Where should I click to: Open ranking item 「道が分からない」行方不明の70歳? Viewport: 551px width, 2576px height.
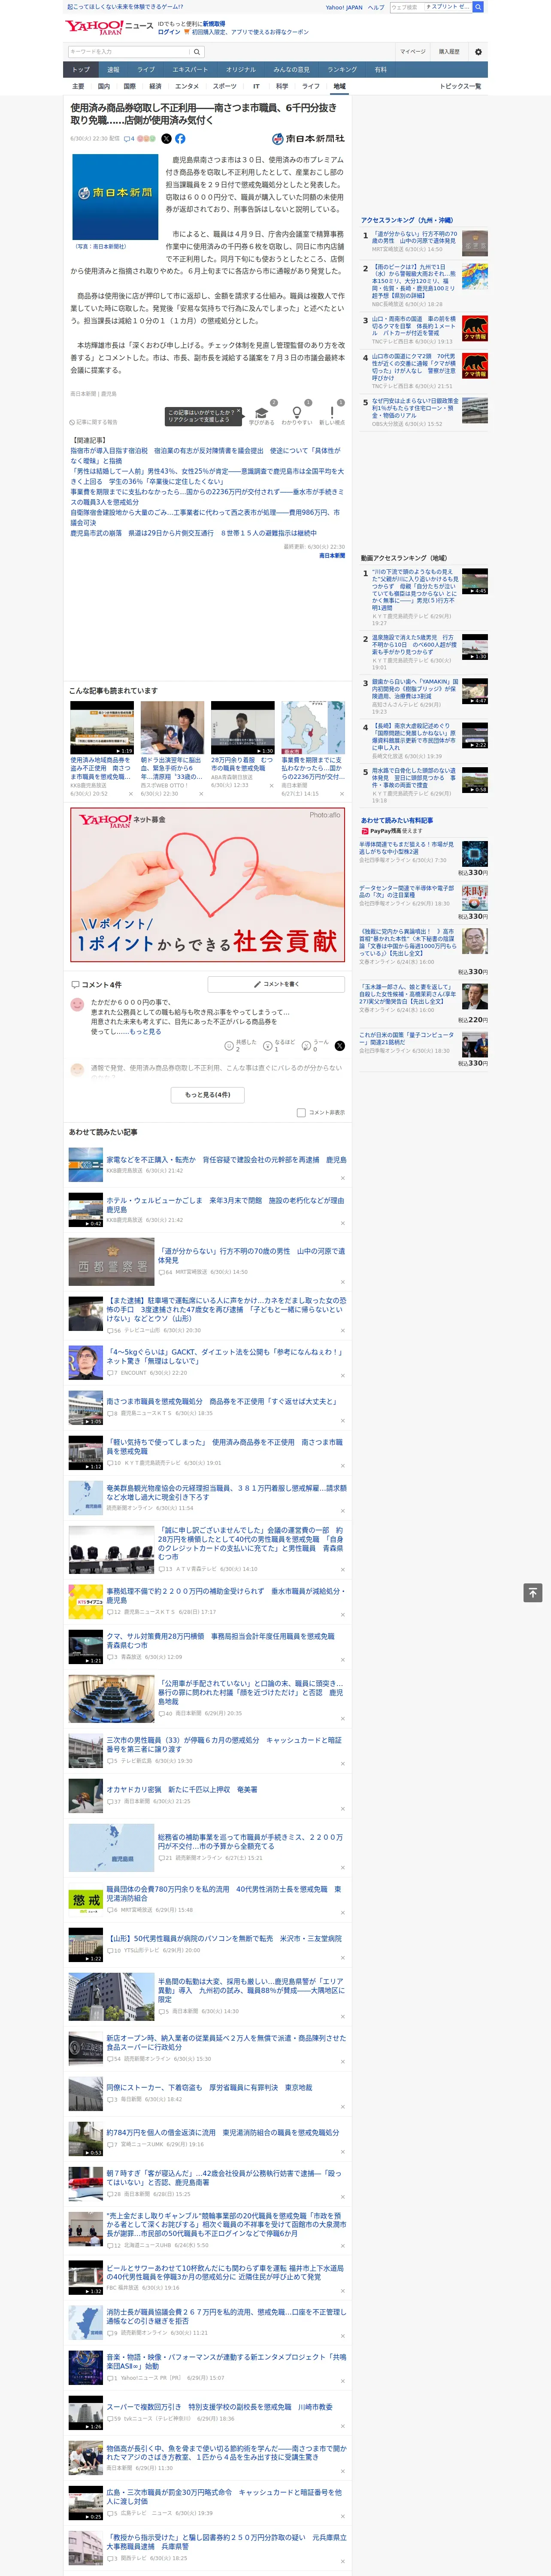[x=415, y=237]
